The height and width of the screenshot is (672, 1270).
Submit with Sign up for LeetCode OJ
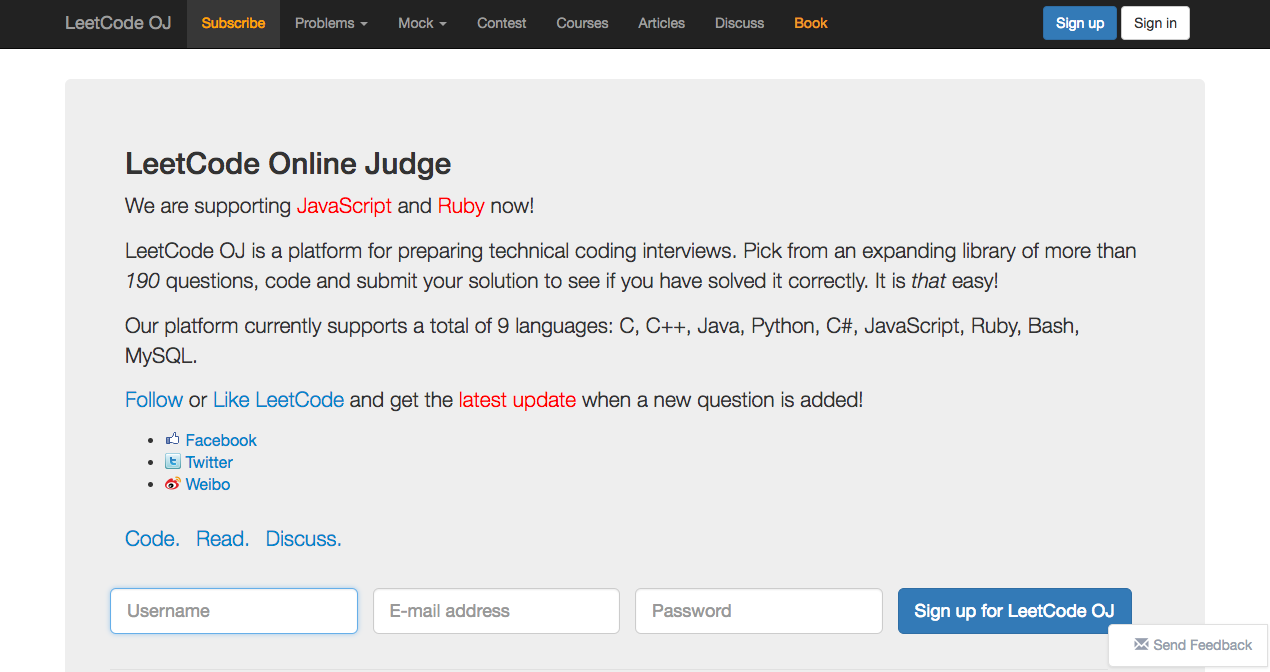[x=1014, y=611]
